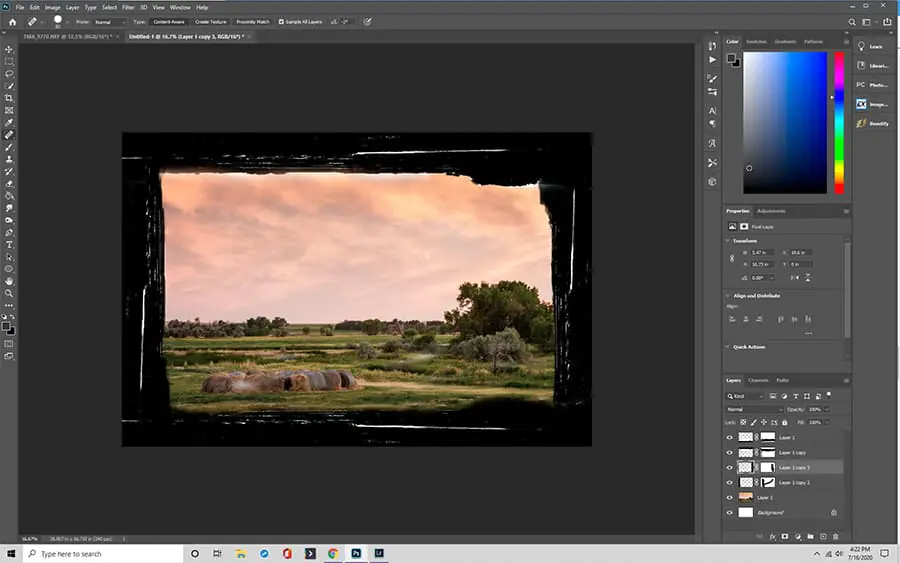Click the Content-Aware type button

169,22
